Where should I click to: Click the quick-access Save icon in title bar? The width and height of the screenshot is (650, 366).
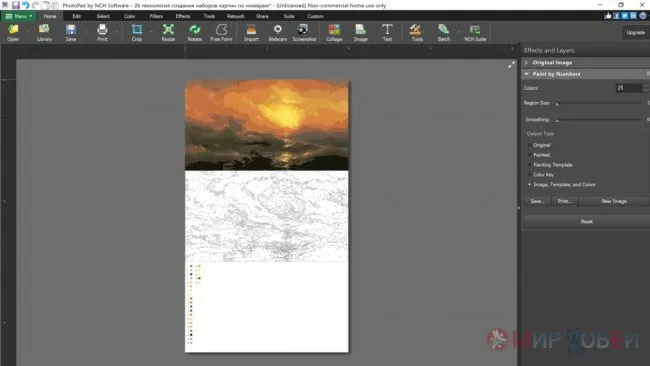[16, 5]
